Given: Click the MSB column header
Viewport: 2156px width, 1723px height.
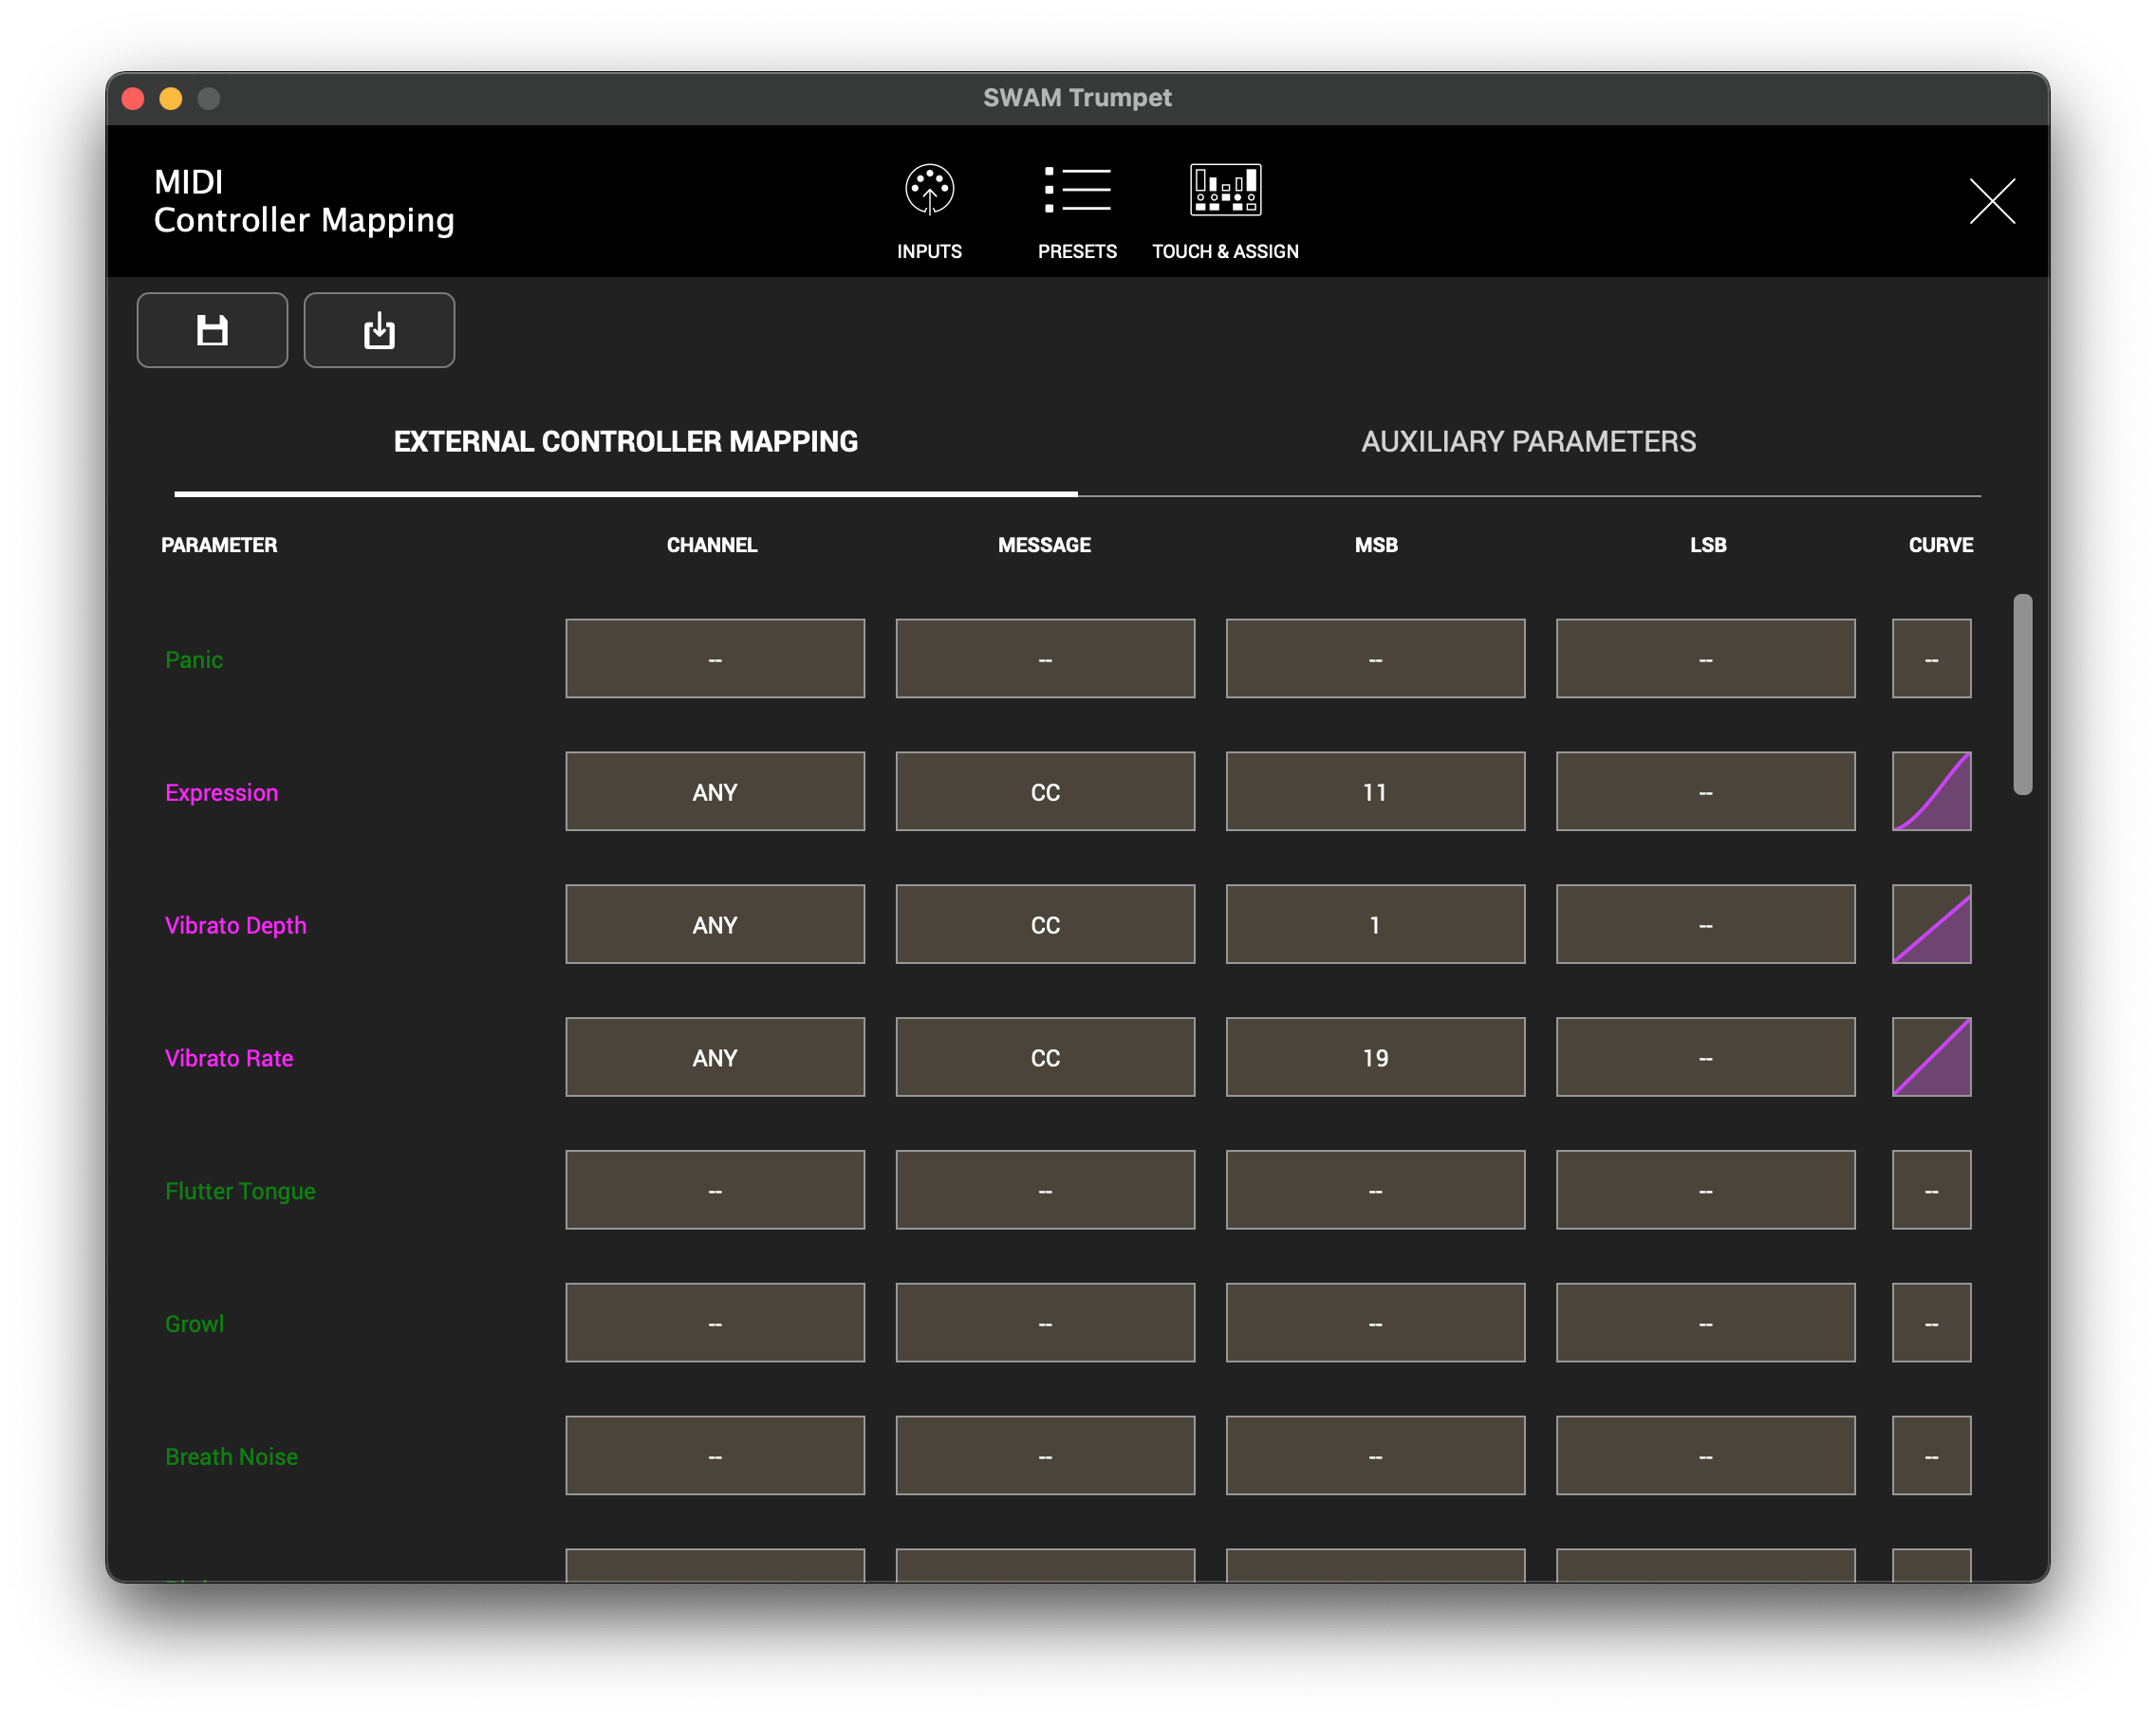Looking at the screenshot, I should pos(1376,545).
